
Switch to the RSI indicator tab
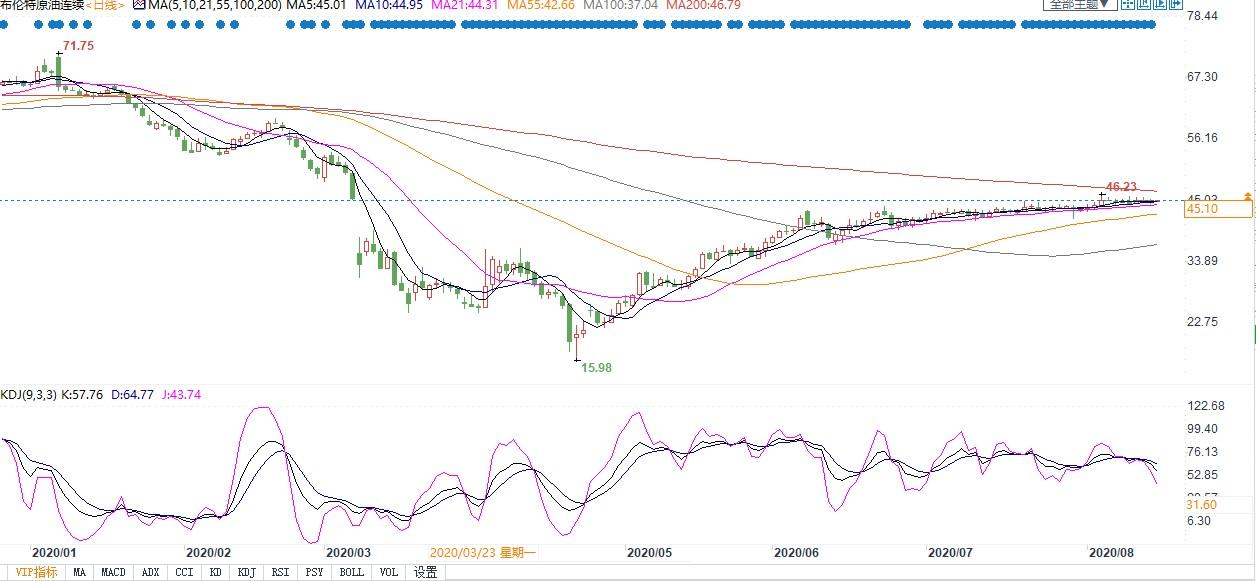280,572
